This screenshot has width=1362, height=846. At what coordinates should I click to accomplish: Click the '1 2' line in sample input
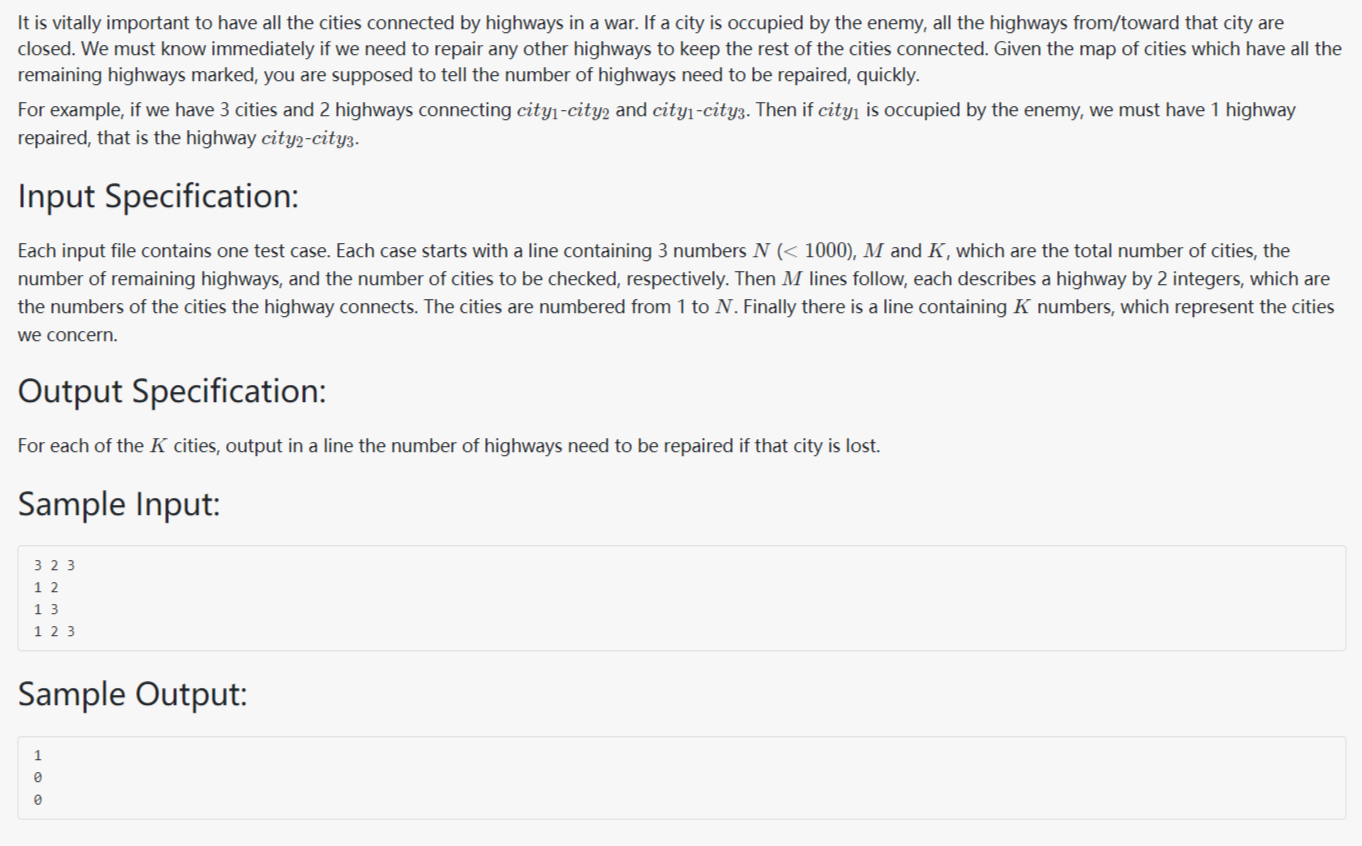(46, 587)
